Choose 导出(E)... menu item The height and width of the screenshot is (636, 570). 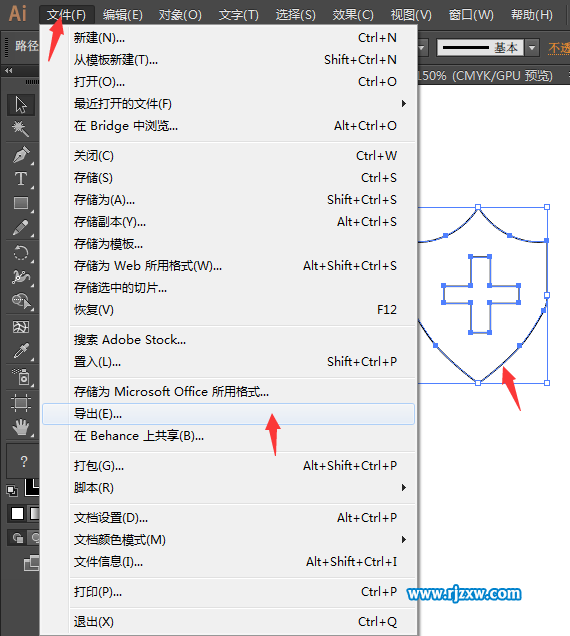(x=229, y=414)
